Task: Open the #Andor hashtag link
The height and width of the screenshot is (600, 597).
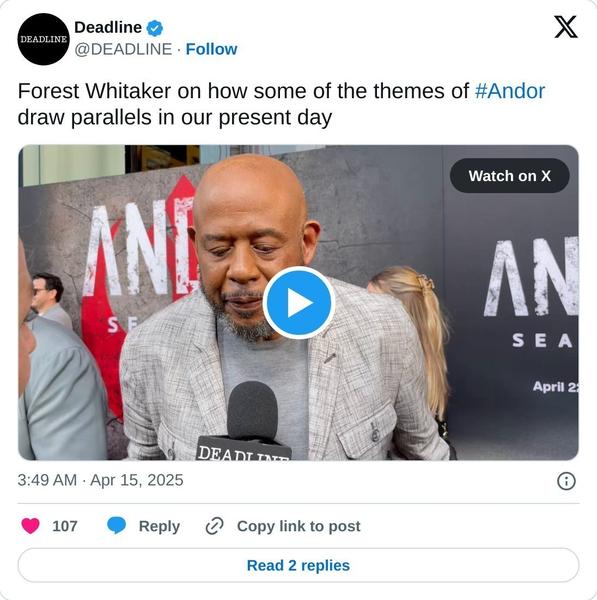Action: click(x=510, y=91)
